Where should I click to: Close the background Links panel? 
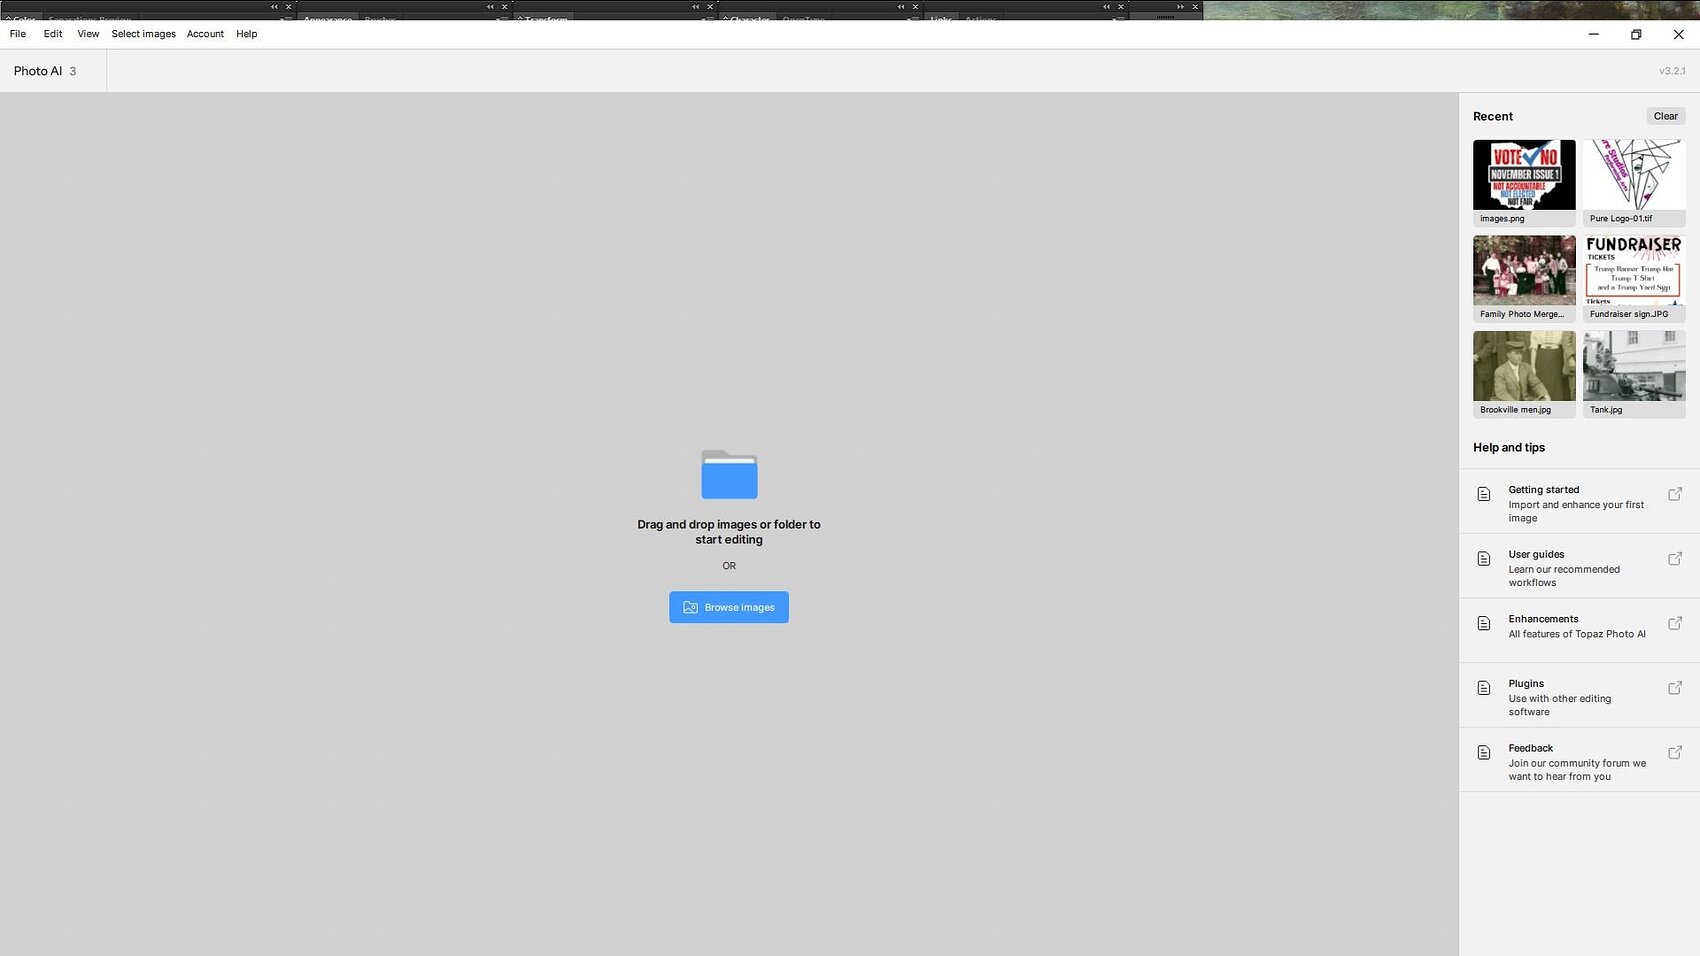click(x=1120, y=7)
